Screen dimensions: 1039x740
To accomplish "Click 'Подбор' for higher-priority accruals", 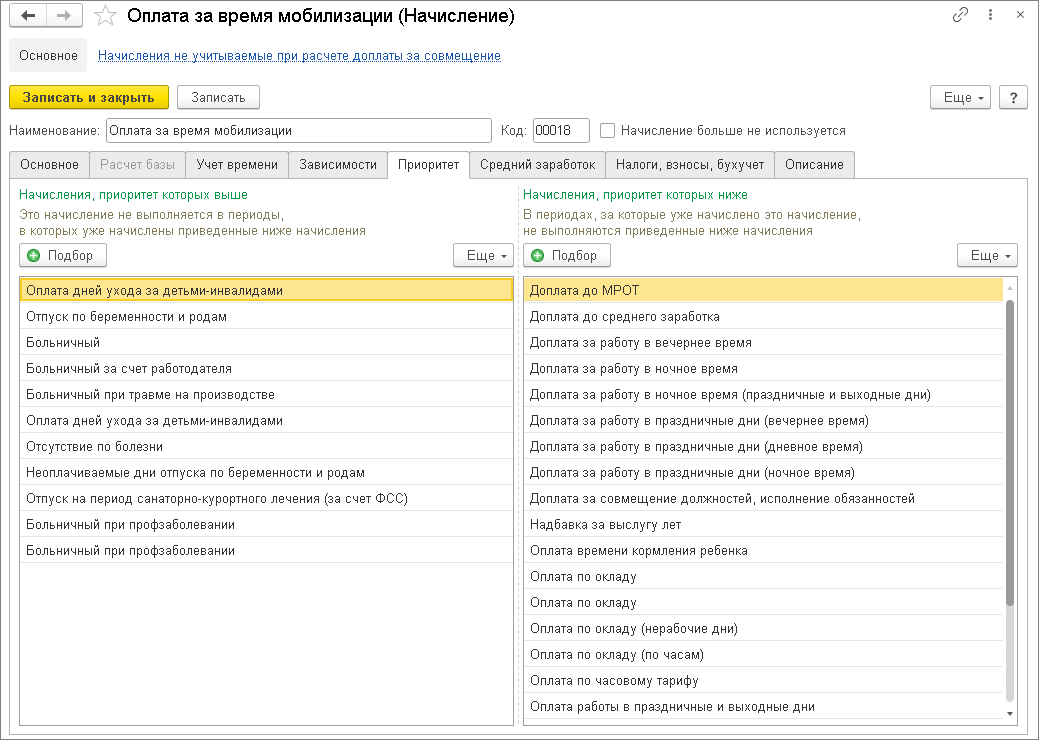I will (x=63, y=255).
